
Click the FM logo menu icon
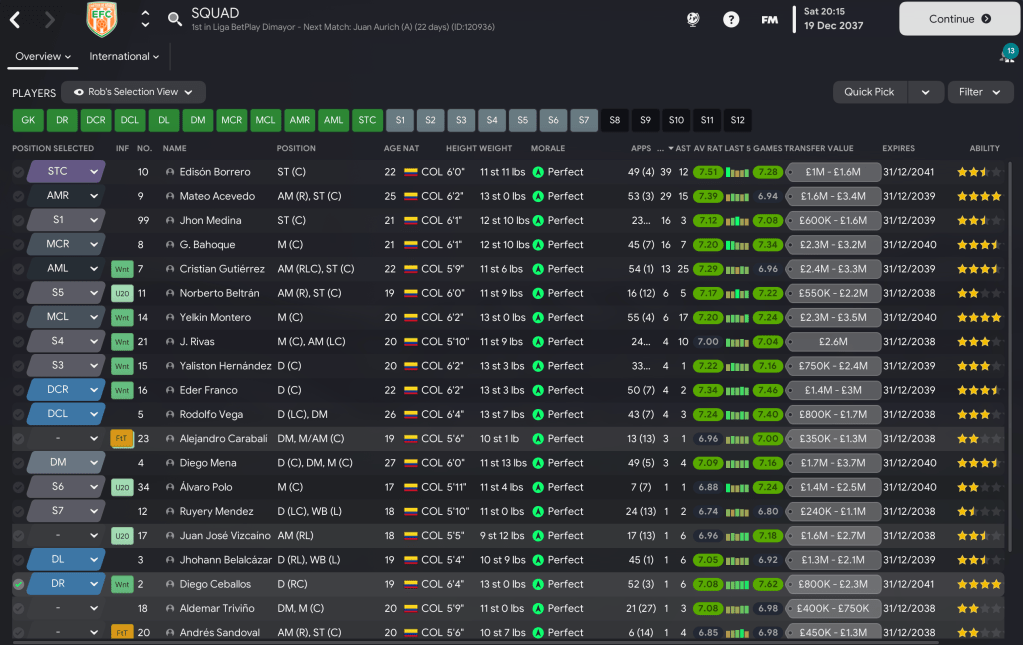[769, 19]
